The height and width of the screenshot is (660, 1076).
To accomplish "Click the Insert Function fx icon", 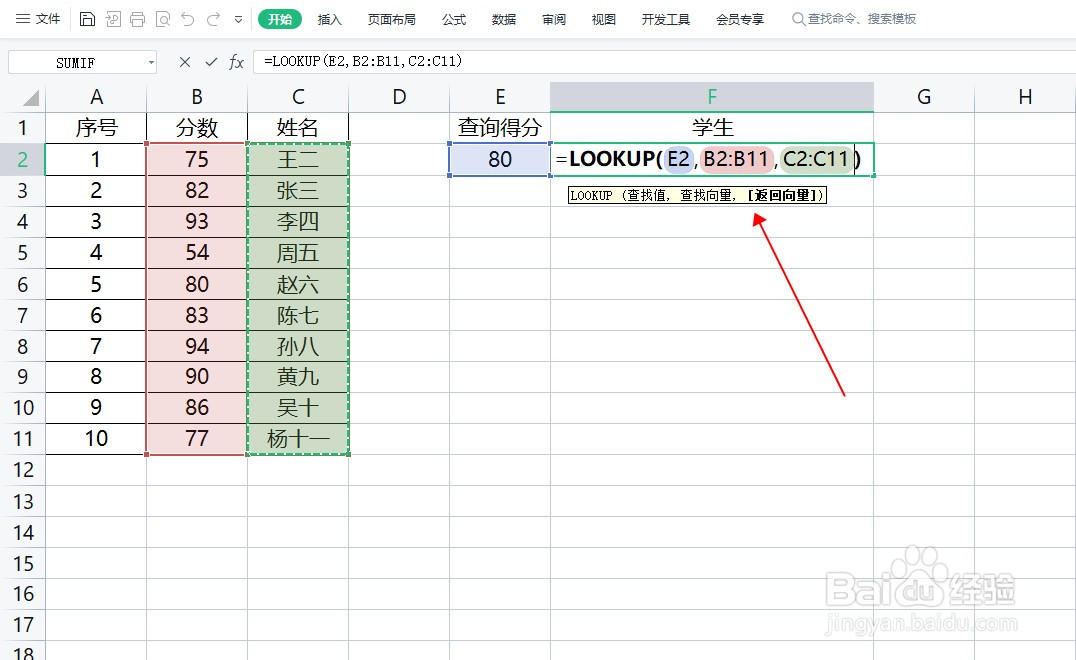I will pos(237,62).
